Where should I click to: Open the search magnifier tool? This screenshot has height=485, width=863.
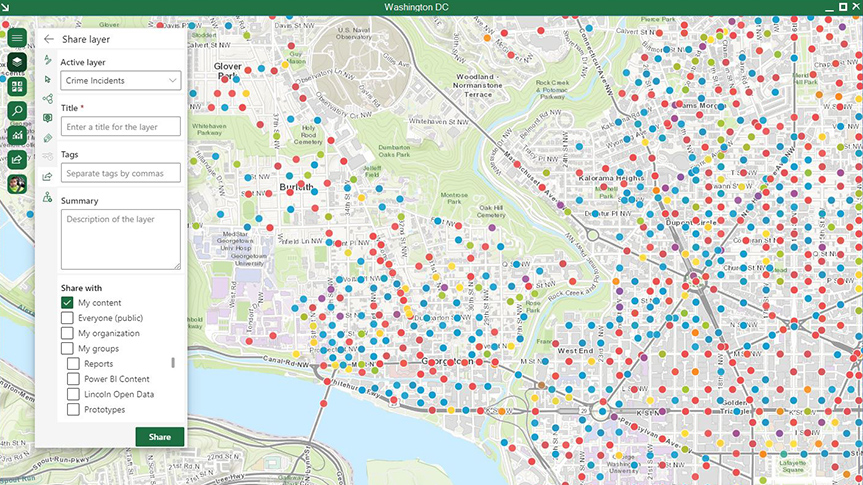point(17,111)
